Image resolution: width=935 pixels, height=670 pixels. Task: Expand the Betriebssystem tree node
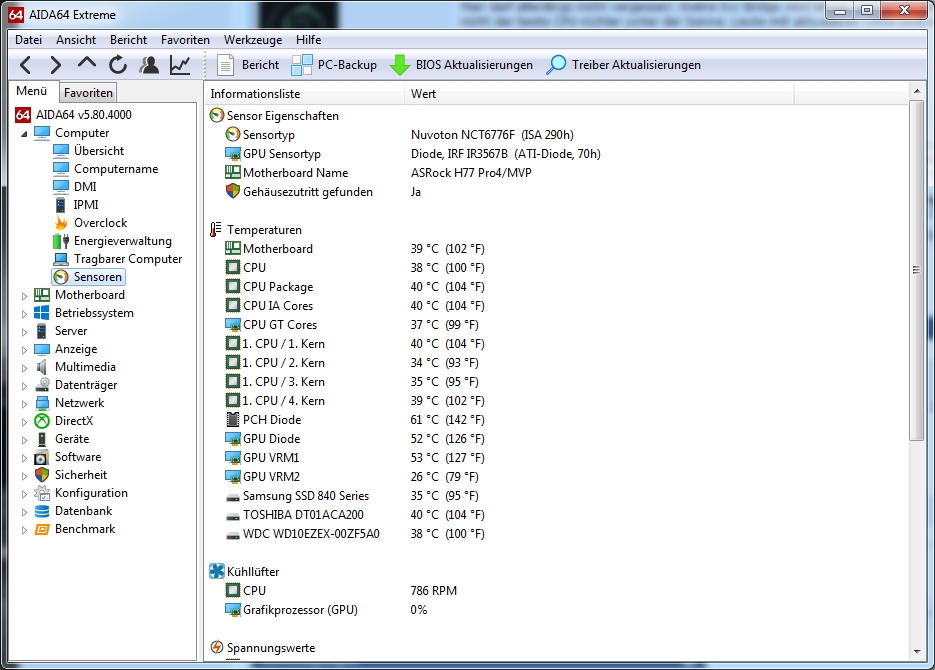[24, 314]
